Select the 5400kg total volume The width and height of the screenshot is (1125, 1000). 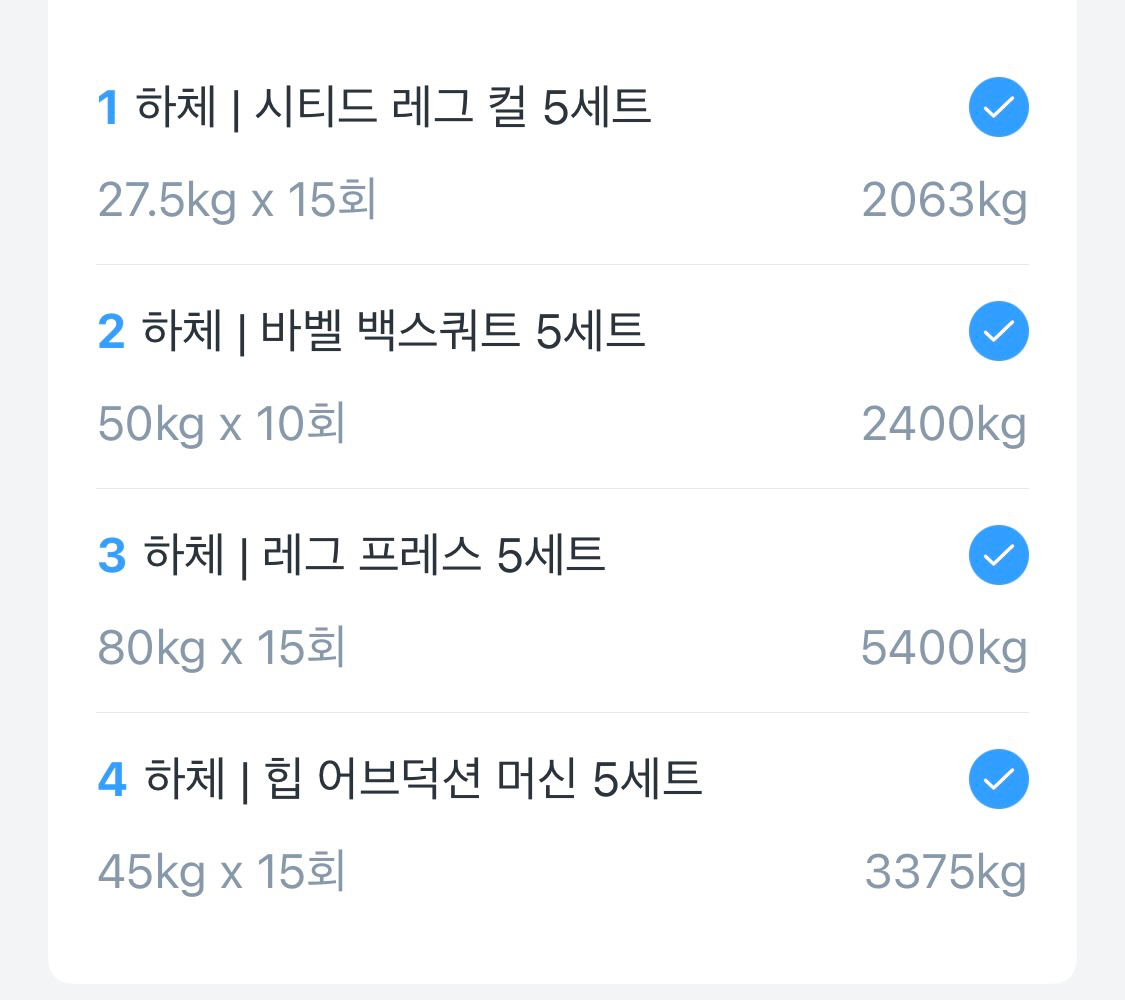[x=944, y=649]
